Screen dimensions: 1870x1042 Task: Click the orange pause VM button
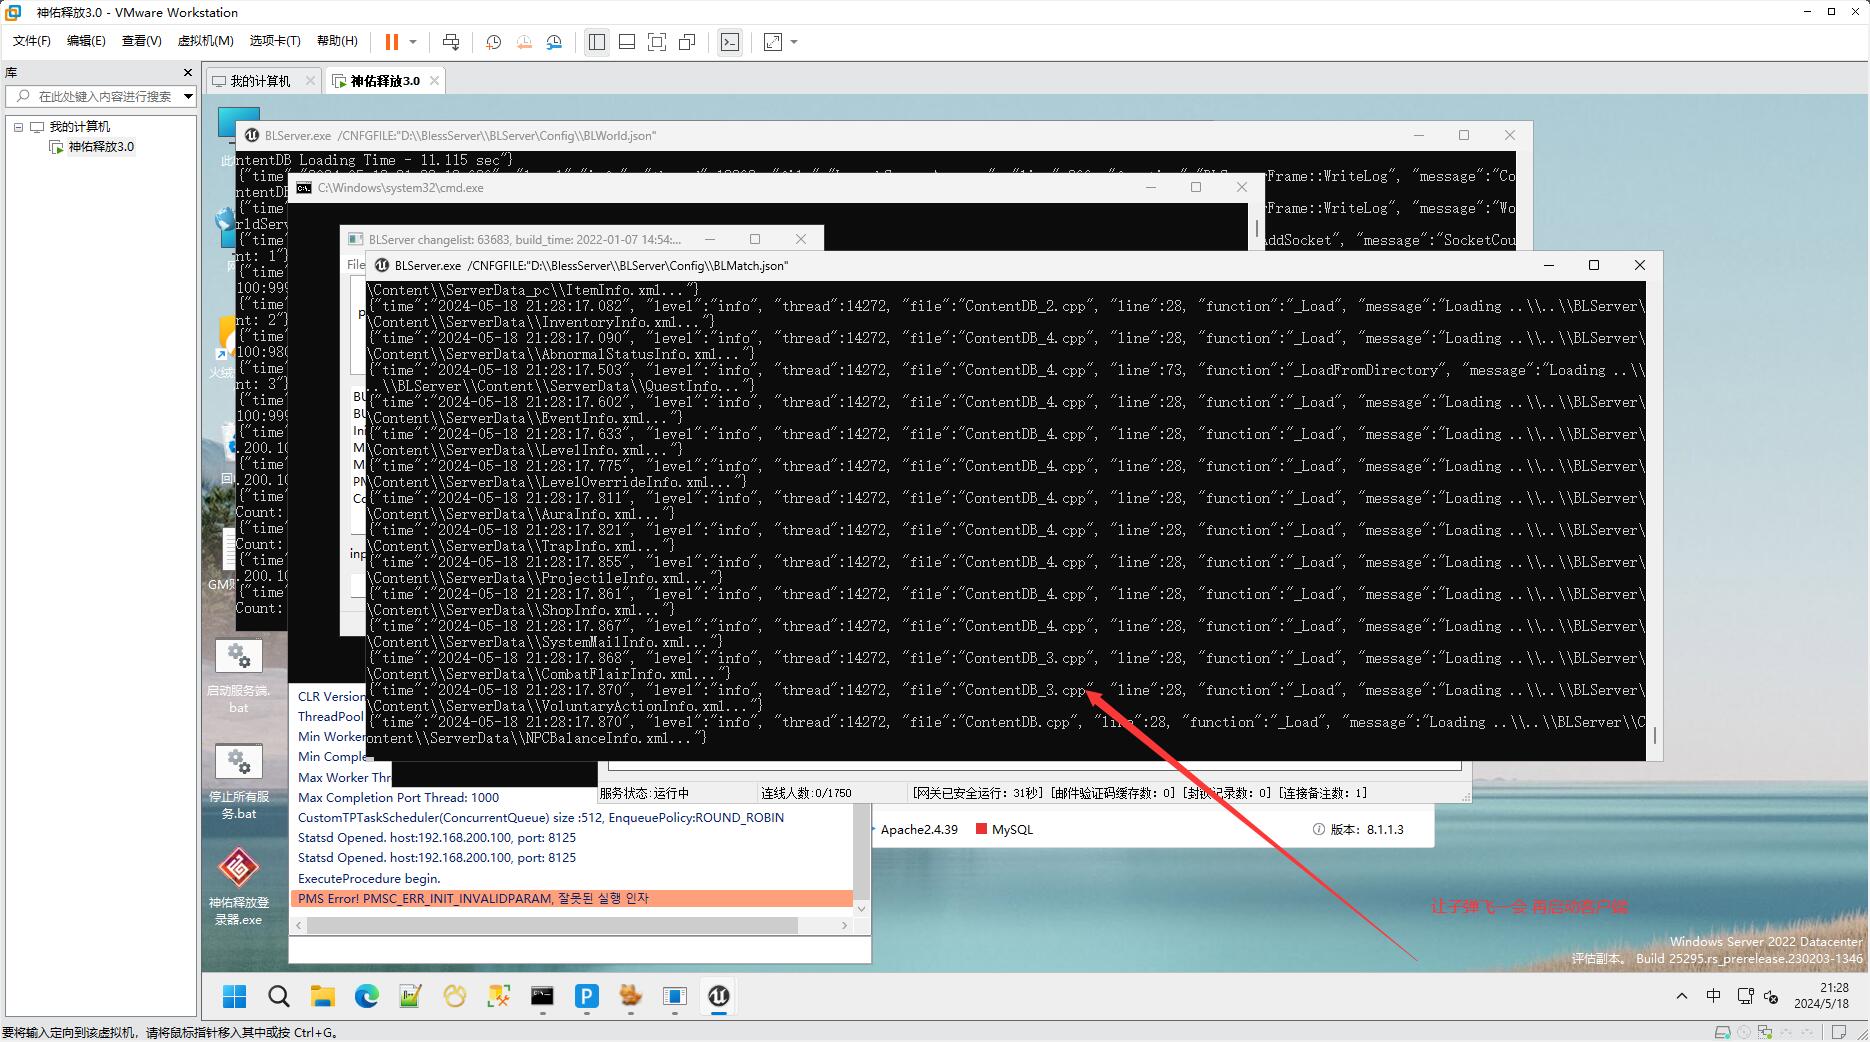tap(391, 42)
